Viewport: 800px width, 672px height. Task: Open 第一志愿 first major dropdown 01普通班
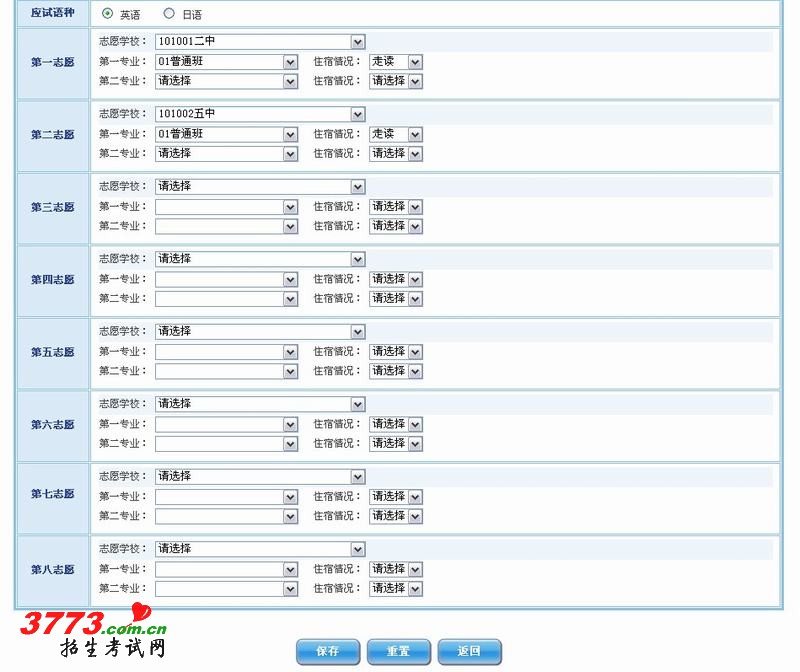click(x=226, y=62)
